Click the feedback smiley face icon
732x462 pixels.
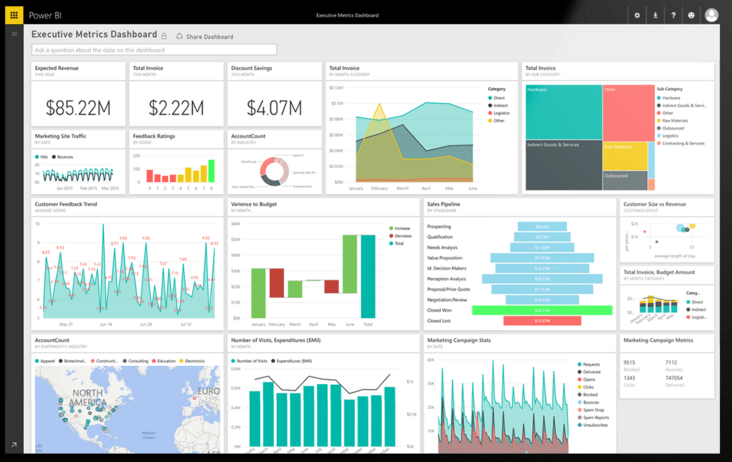point(691,15)
